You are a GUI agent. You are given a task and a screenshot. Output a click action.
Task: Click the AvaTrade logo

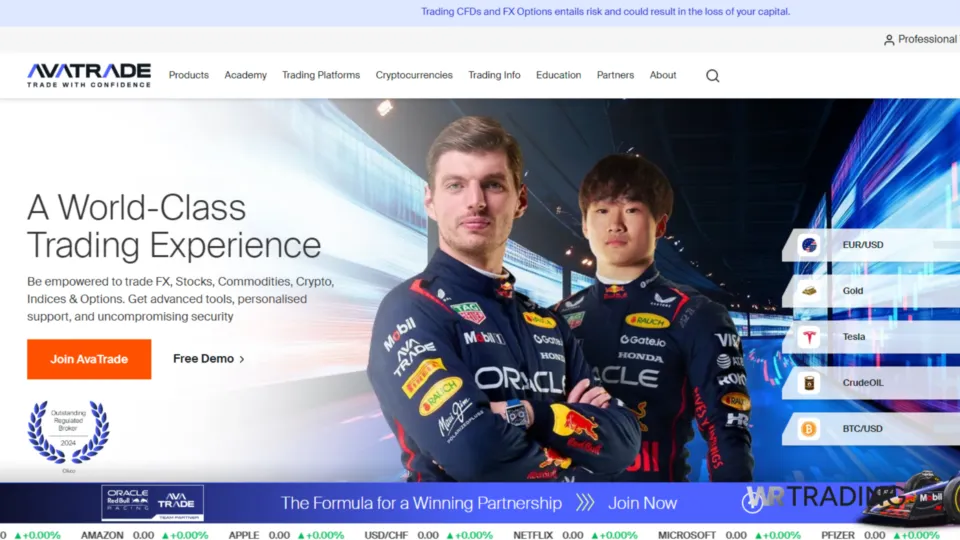click(x=89, y=75)
